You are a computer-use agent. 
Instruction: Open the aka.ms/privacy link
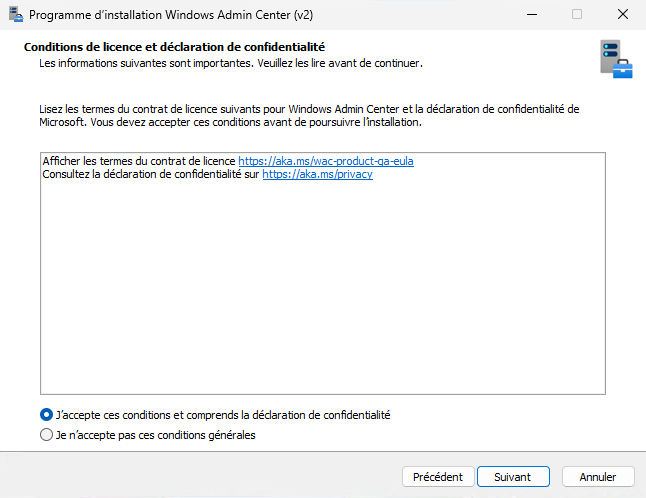(318, 174)
